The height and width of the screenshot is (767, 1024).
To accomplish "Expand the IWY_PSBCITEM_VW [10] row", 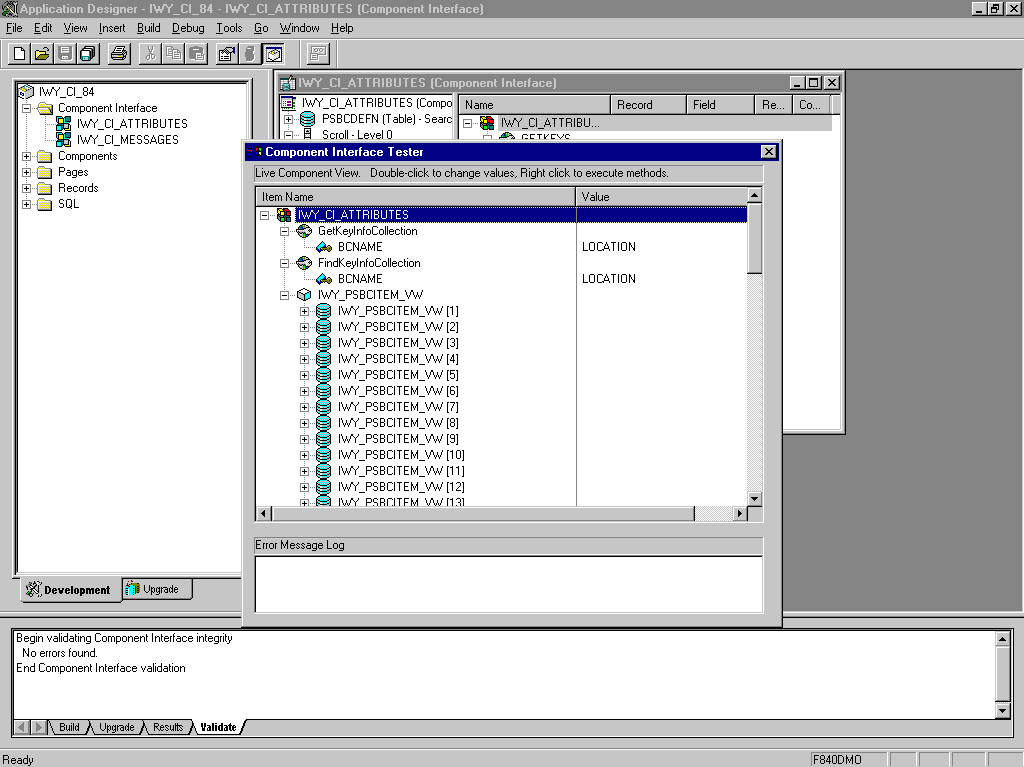I will coord(304,455).
